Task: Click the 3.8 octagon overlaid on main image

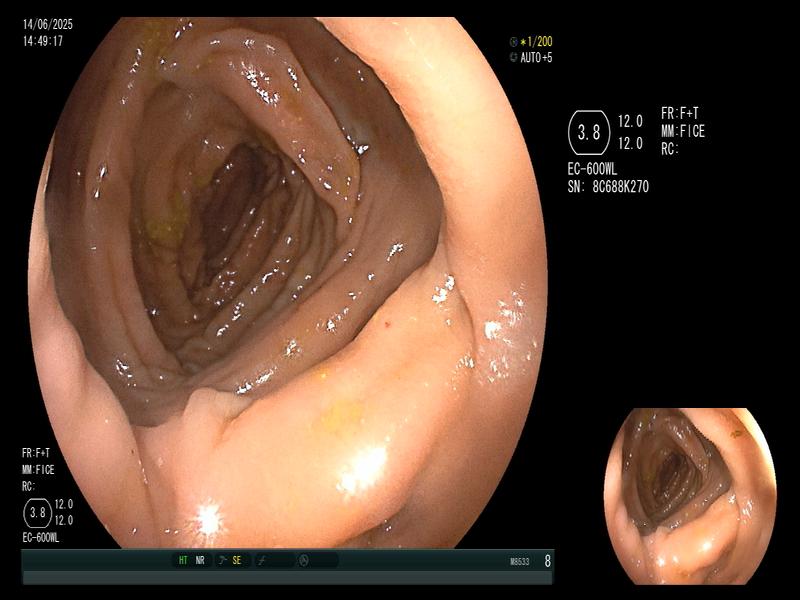Action: (x=38, y=512)
